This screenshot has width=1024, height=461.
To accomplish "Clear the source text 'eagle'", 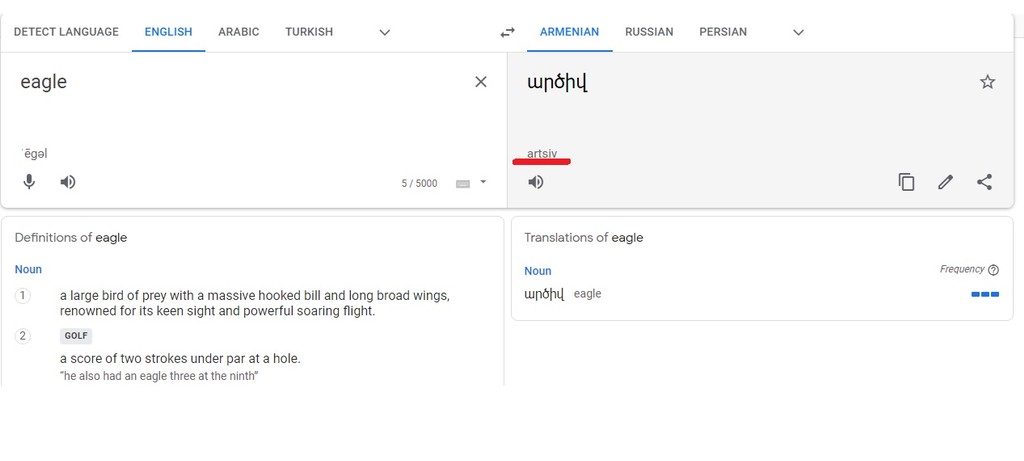I will point(481,82).
